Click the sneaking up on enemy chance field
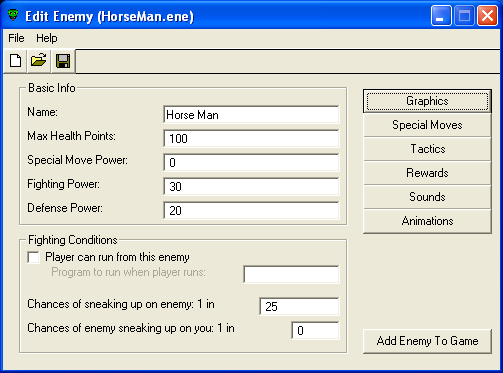This screenshot has width=503, height=373. 299,307
